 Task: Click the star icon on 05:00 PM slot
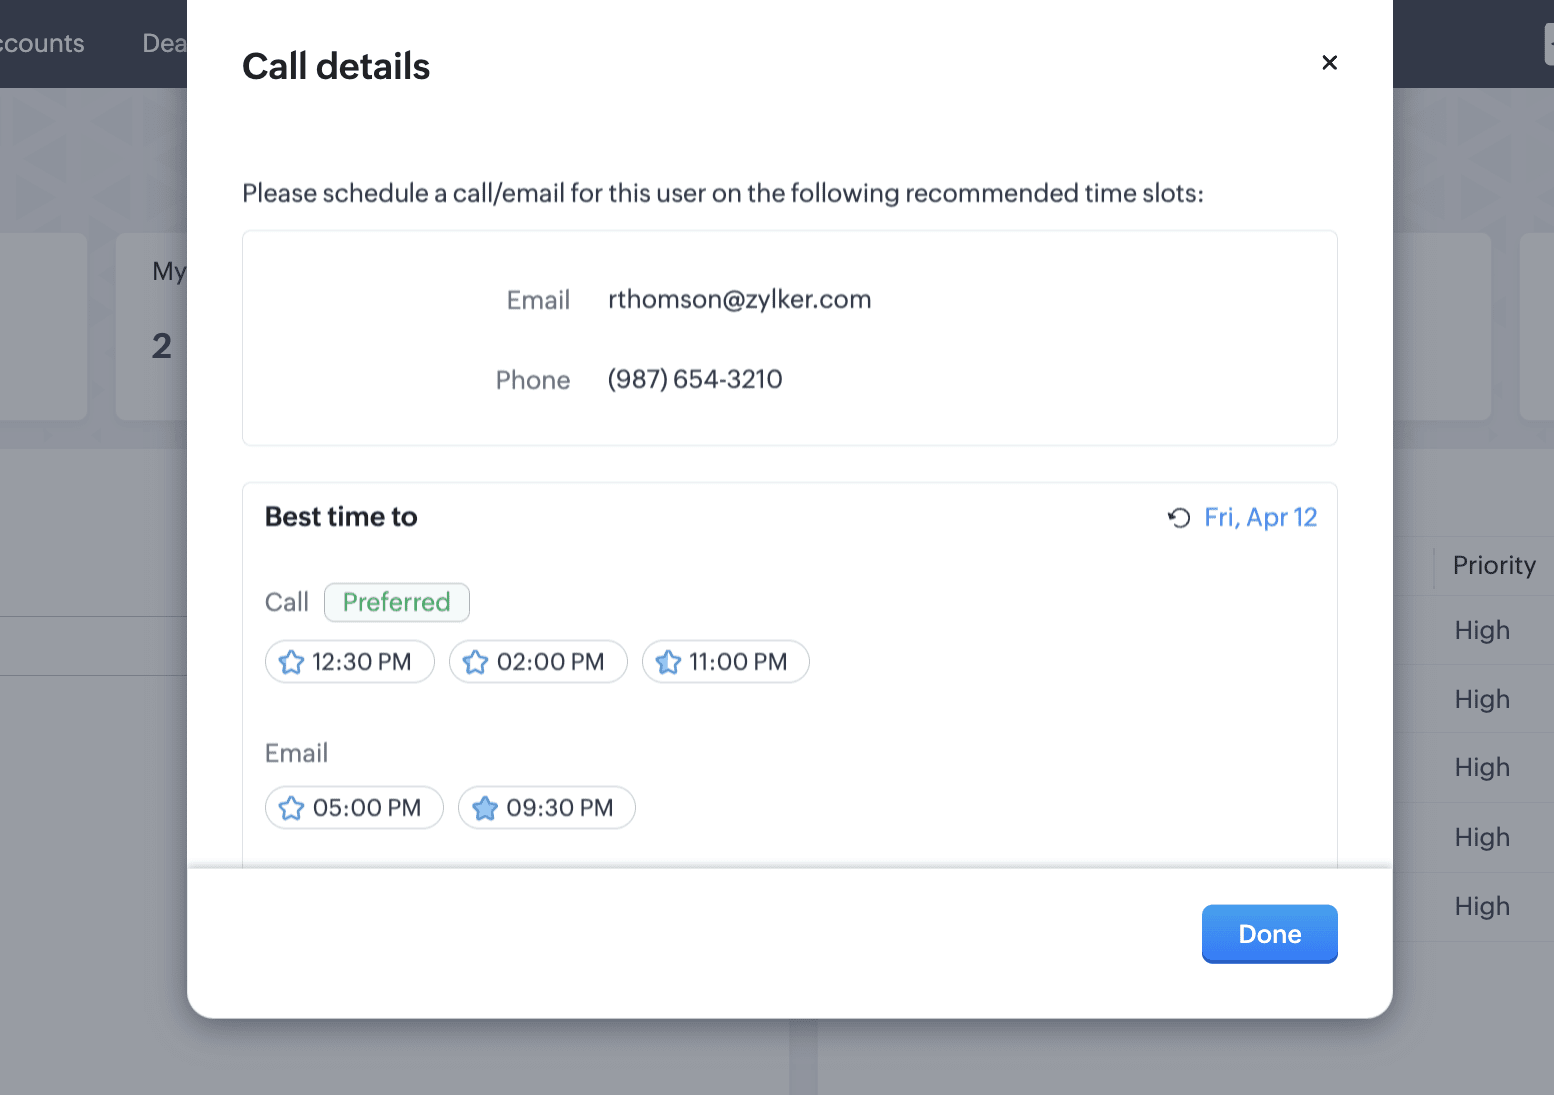tap(291, 808)
